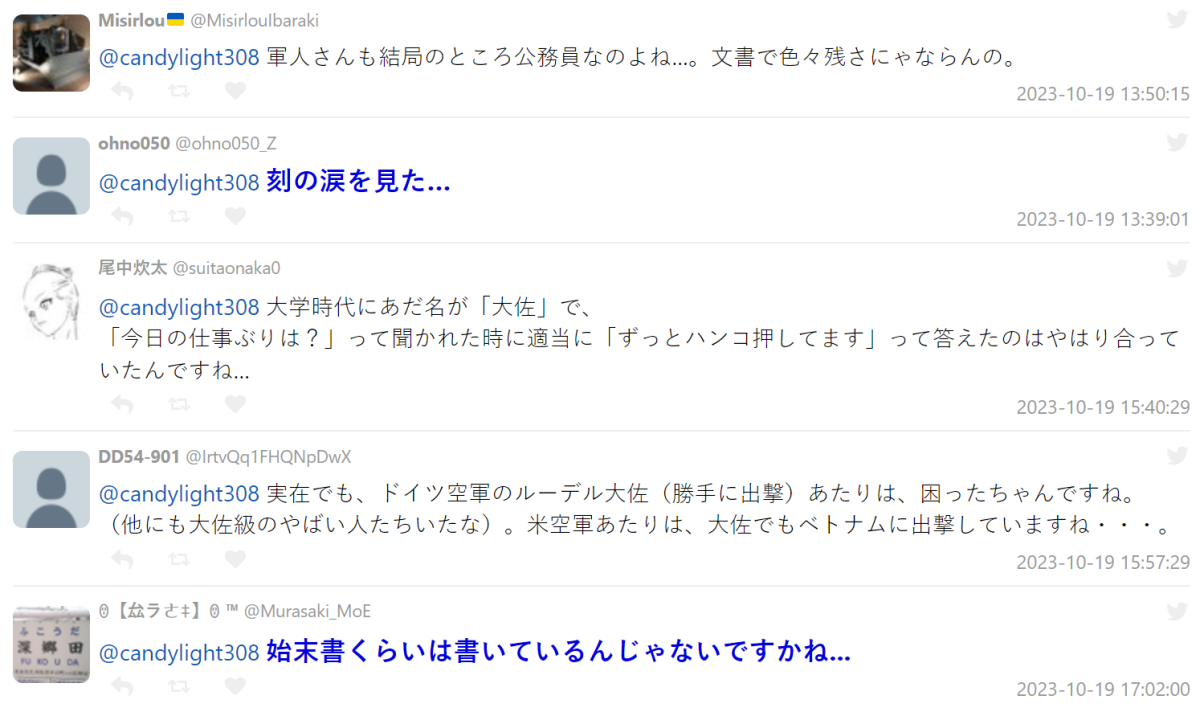Like DD54-901's tweet about ルーデル大佐

click(235, 559)
